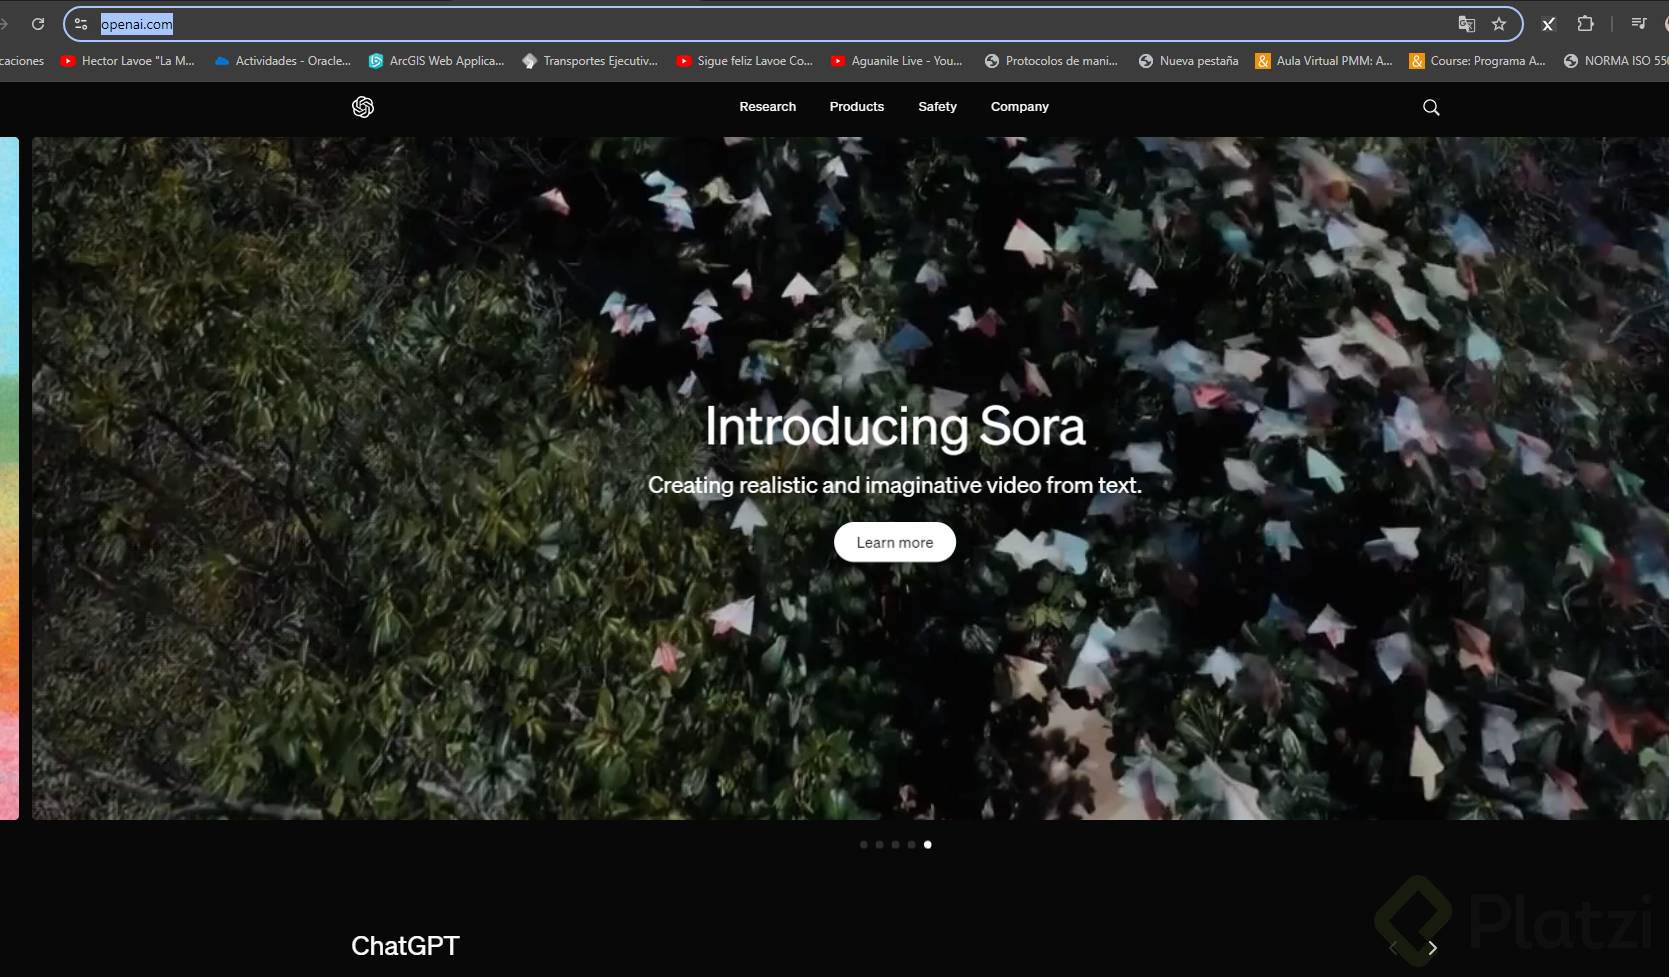The width and height of the screenshot is (1669, 977).
Task: Open the site search magnifier icon
Action: coord(1431,107)
